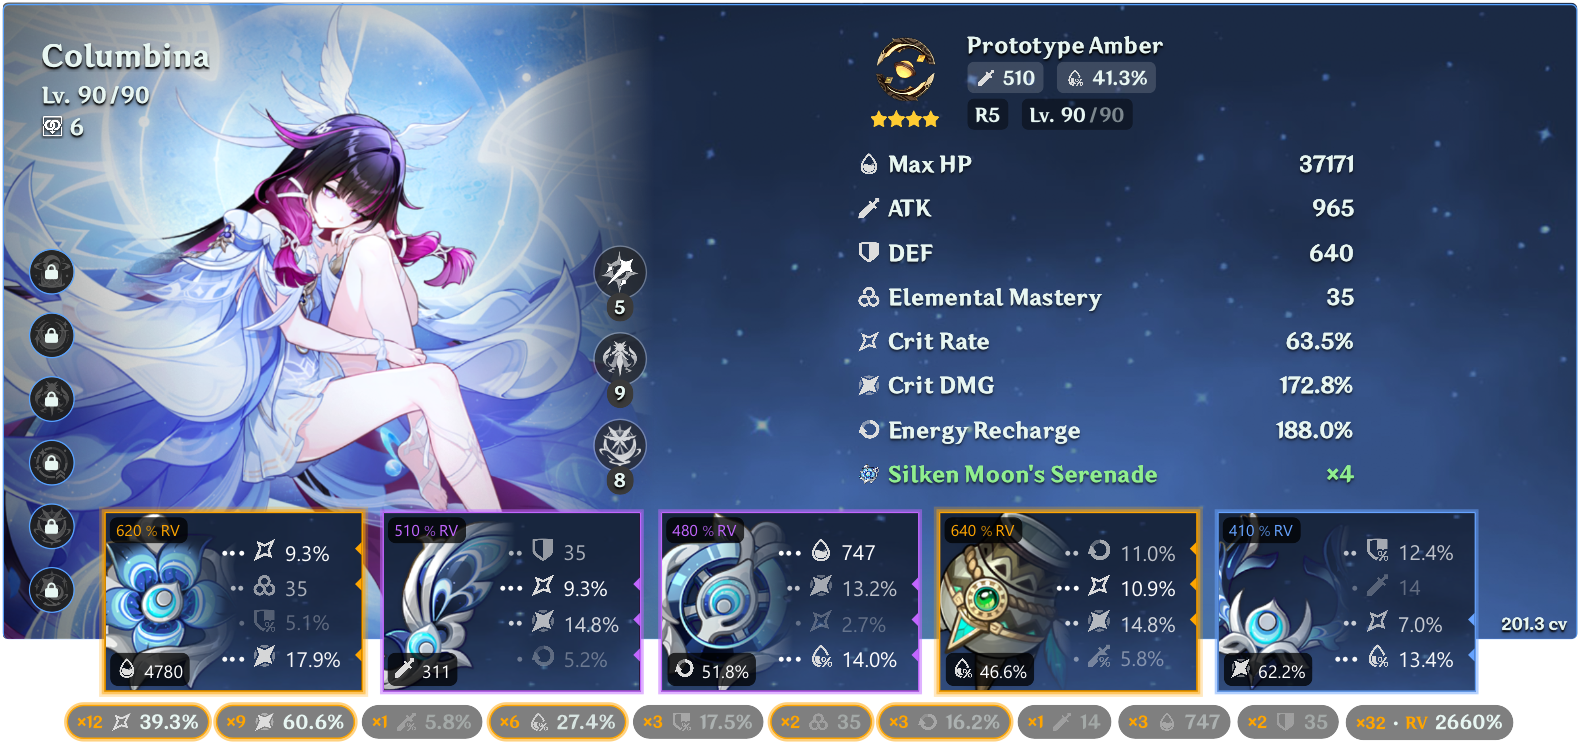The width and height of the screenshot is (1580, 747).
Task: Click the x32 RV 2660% total pill
Action: point(1429,722)
